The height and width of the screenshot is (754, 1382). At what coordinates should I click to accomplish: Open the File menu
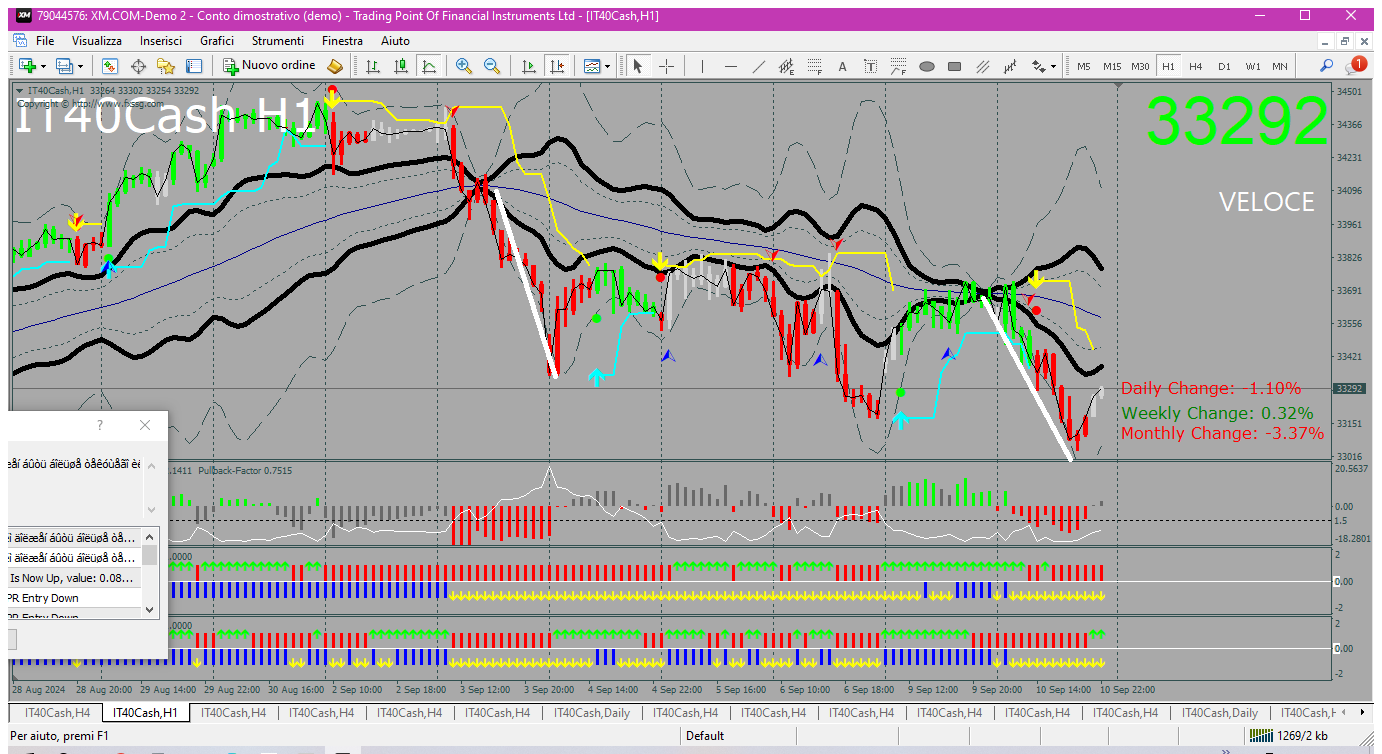point(45,41)
